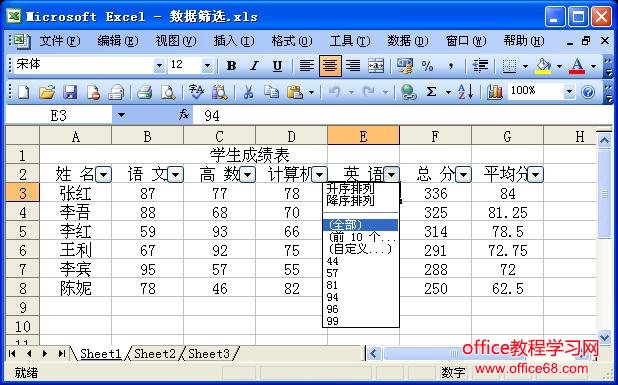Open the 数据 menu

(x=408, y=41)
